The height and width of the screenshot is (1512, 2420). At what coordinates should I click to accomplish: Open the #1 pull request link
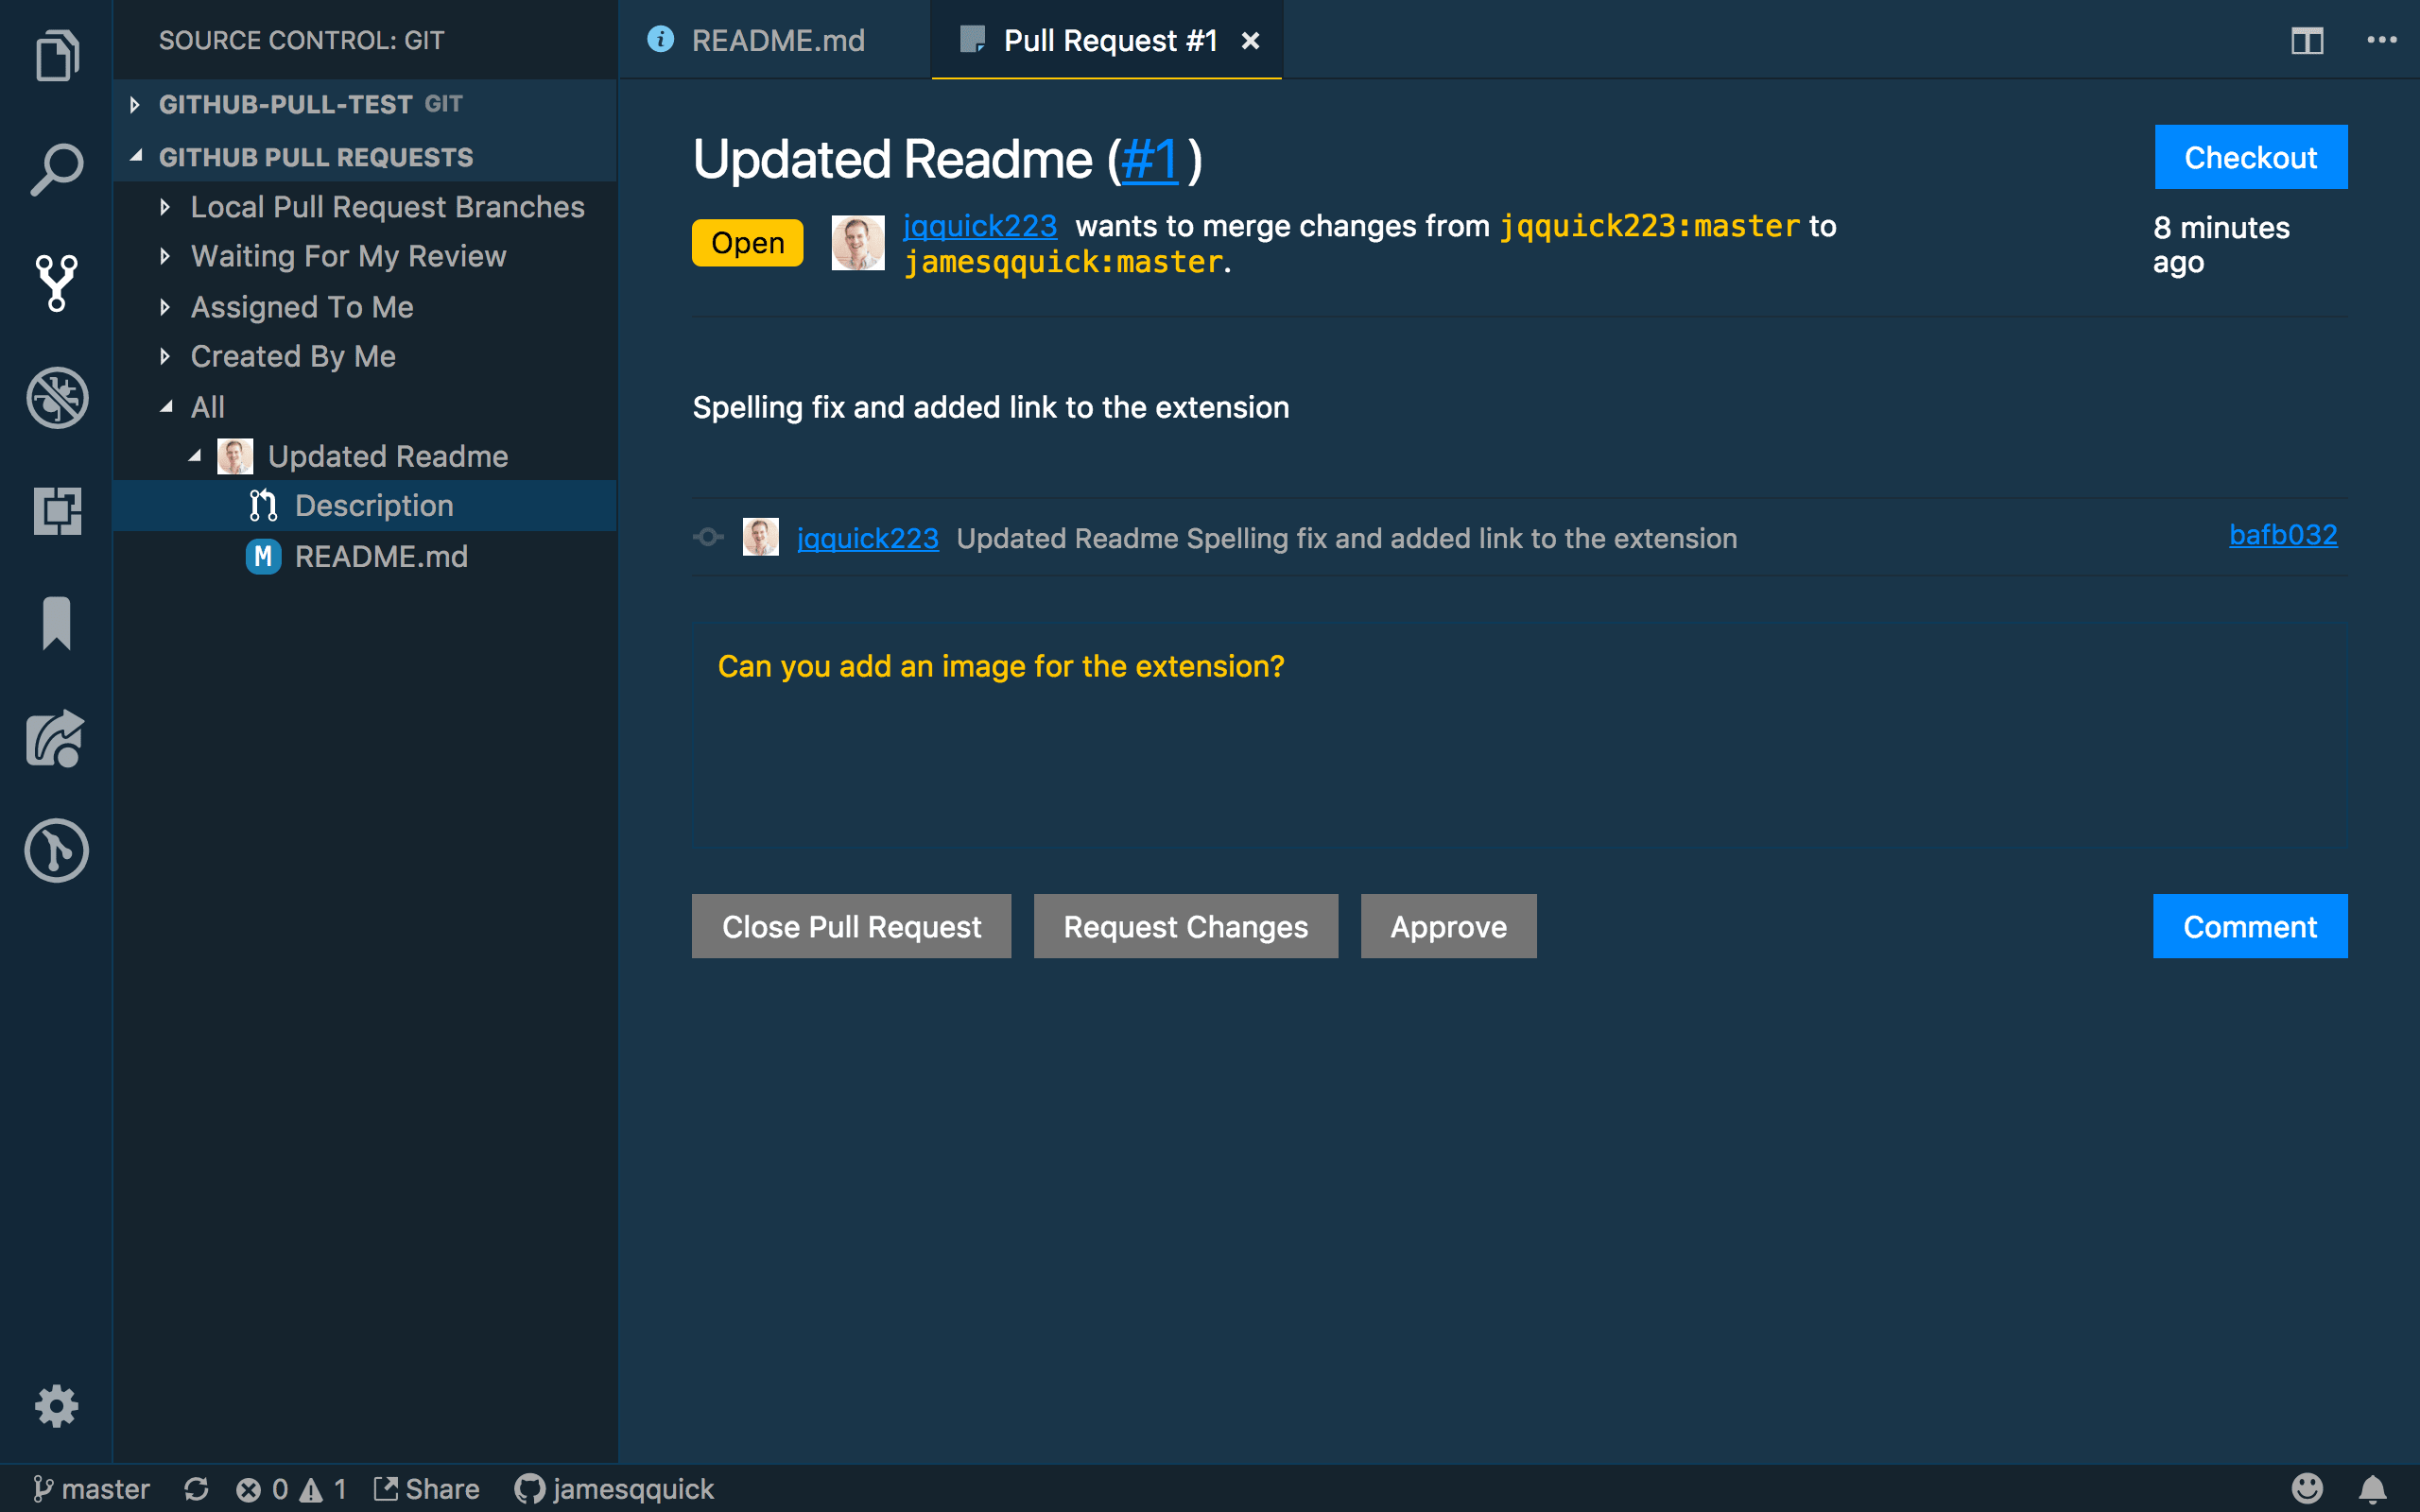[1149, 160]
